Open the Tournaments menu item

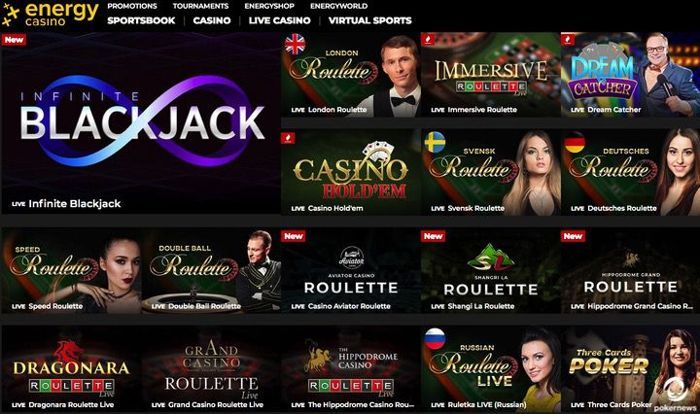coord(200,6)
